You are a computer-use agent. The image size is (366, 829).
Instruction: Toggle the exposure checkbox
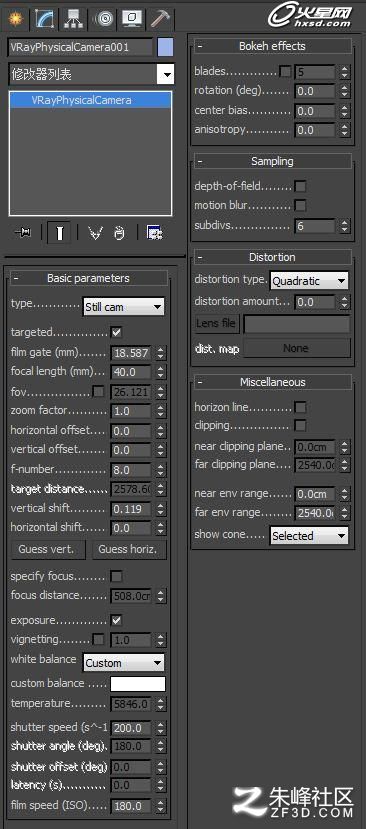click(116, 620)
